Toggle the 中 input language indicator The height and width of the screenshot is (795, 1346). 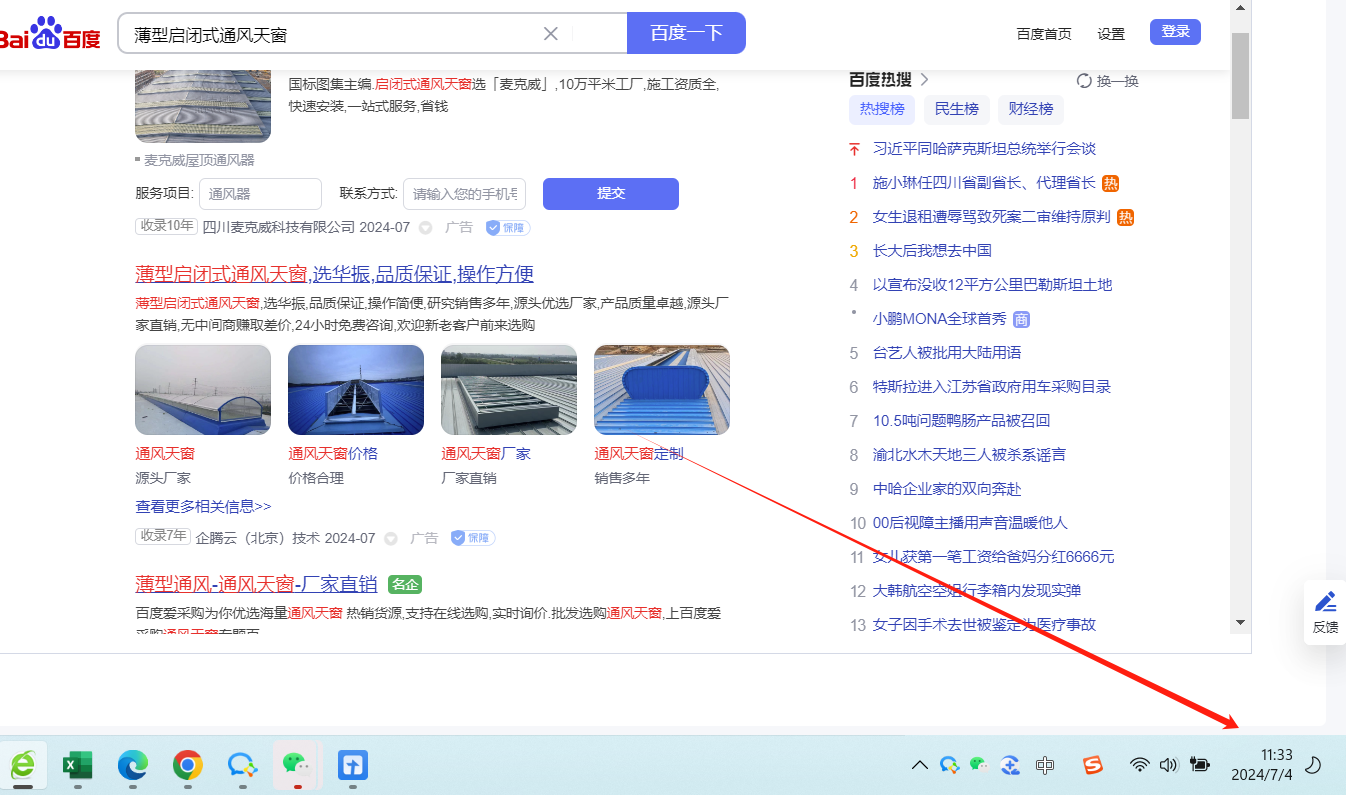pyautogui.click(x=1045, y=765)
